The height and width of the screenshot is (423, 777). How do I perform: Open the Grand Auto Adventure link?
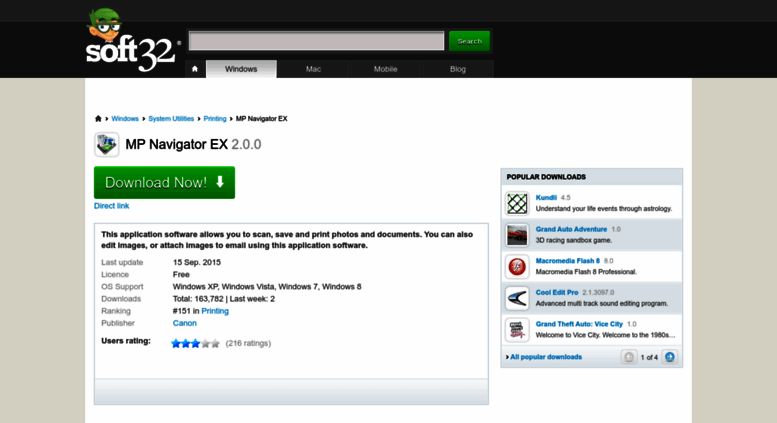[x=571, y=229]
